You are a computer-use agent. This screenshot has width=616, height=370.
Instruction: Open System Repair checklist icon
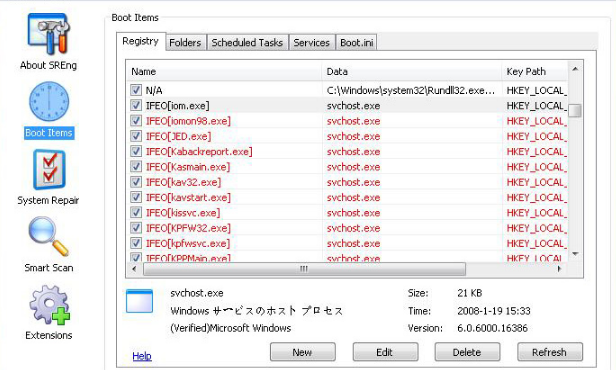49,170
